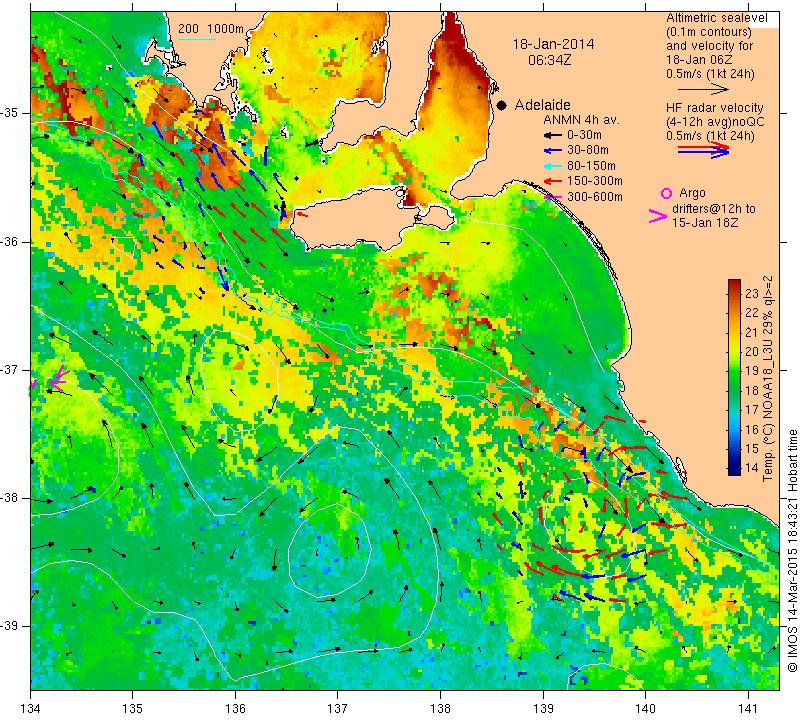The image size is (800, 720).
Task: Select the 200 1000m depth contour label
Action: tap(211, 29)
